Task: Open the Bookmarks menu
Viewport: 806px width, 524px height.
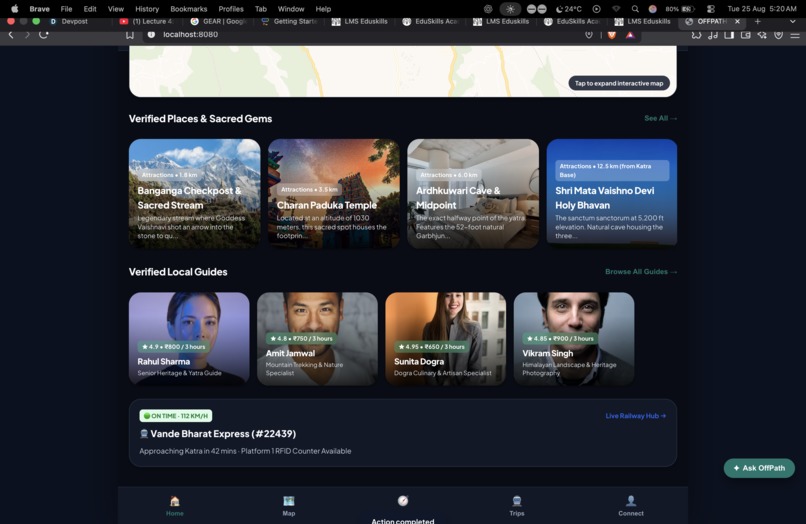Action: 189,9
